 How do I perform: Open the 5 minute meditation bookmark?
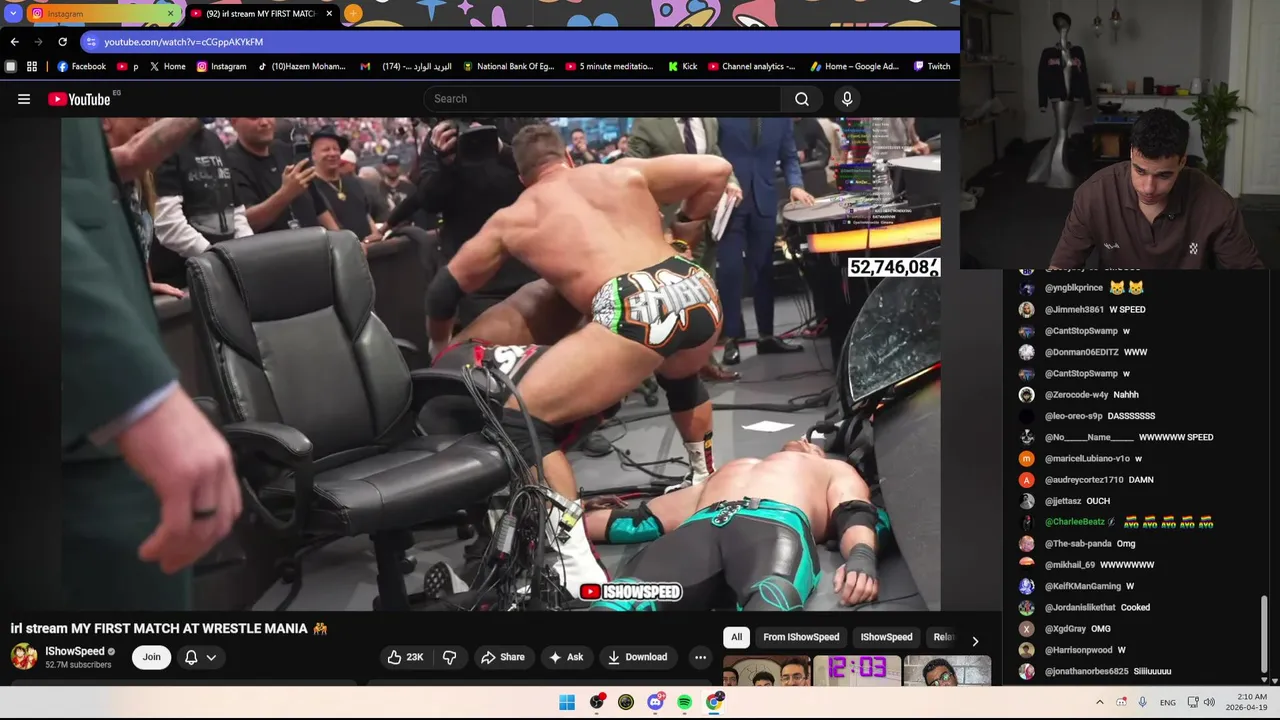[x=609, y=67]
